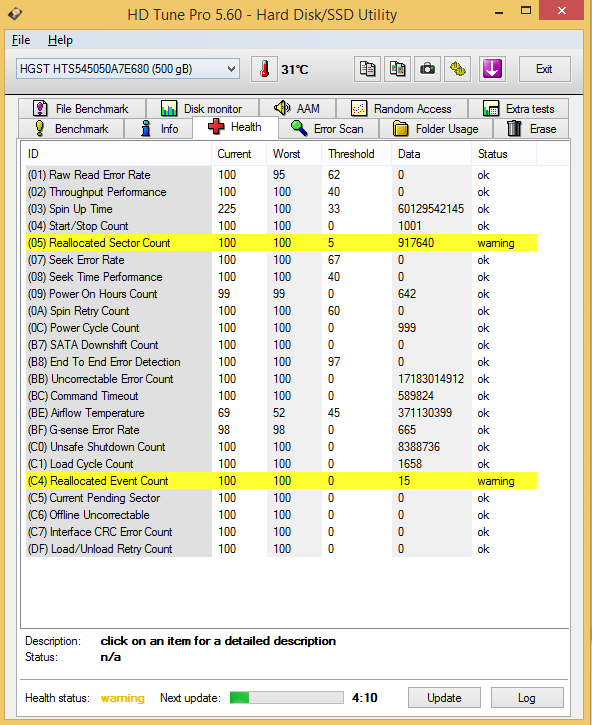
Task: Select the (03) Spin Up Time row
Action: [281, 209]
